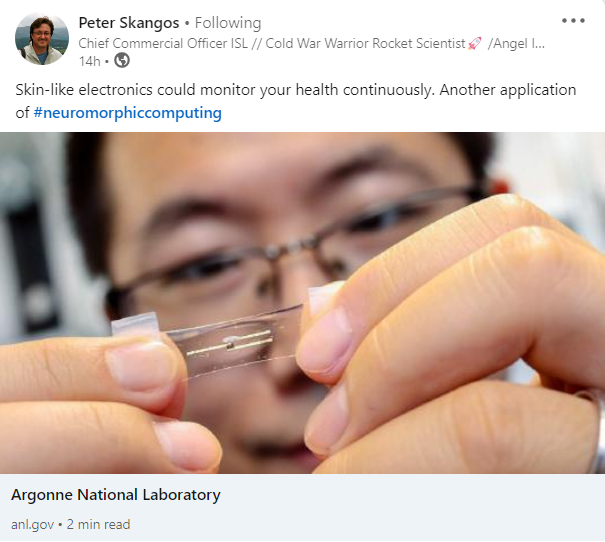Screen dimensions: 605x542
Task: Open the three-dot post options menu
Action: [573, 21]
